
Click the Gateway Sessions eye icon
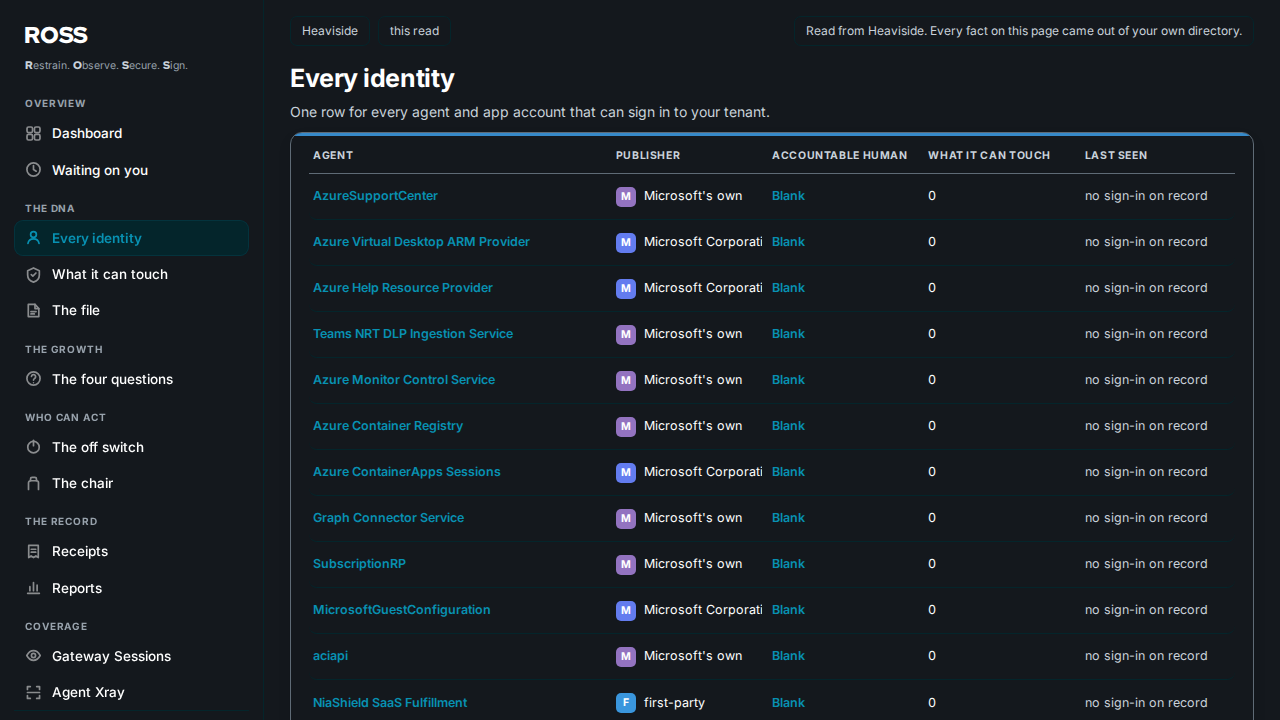(x=33, y=656)
